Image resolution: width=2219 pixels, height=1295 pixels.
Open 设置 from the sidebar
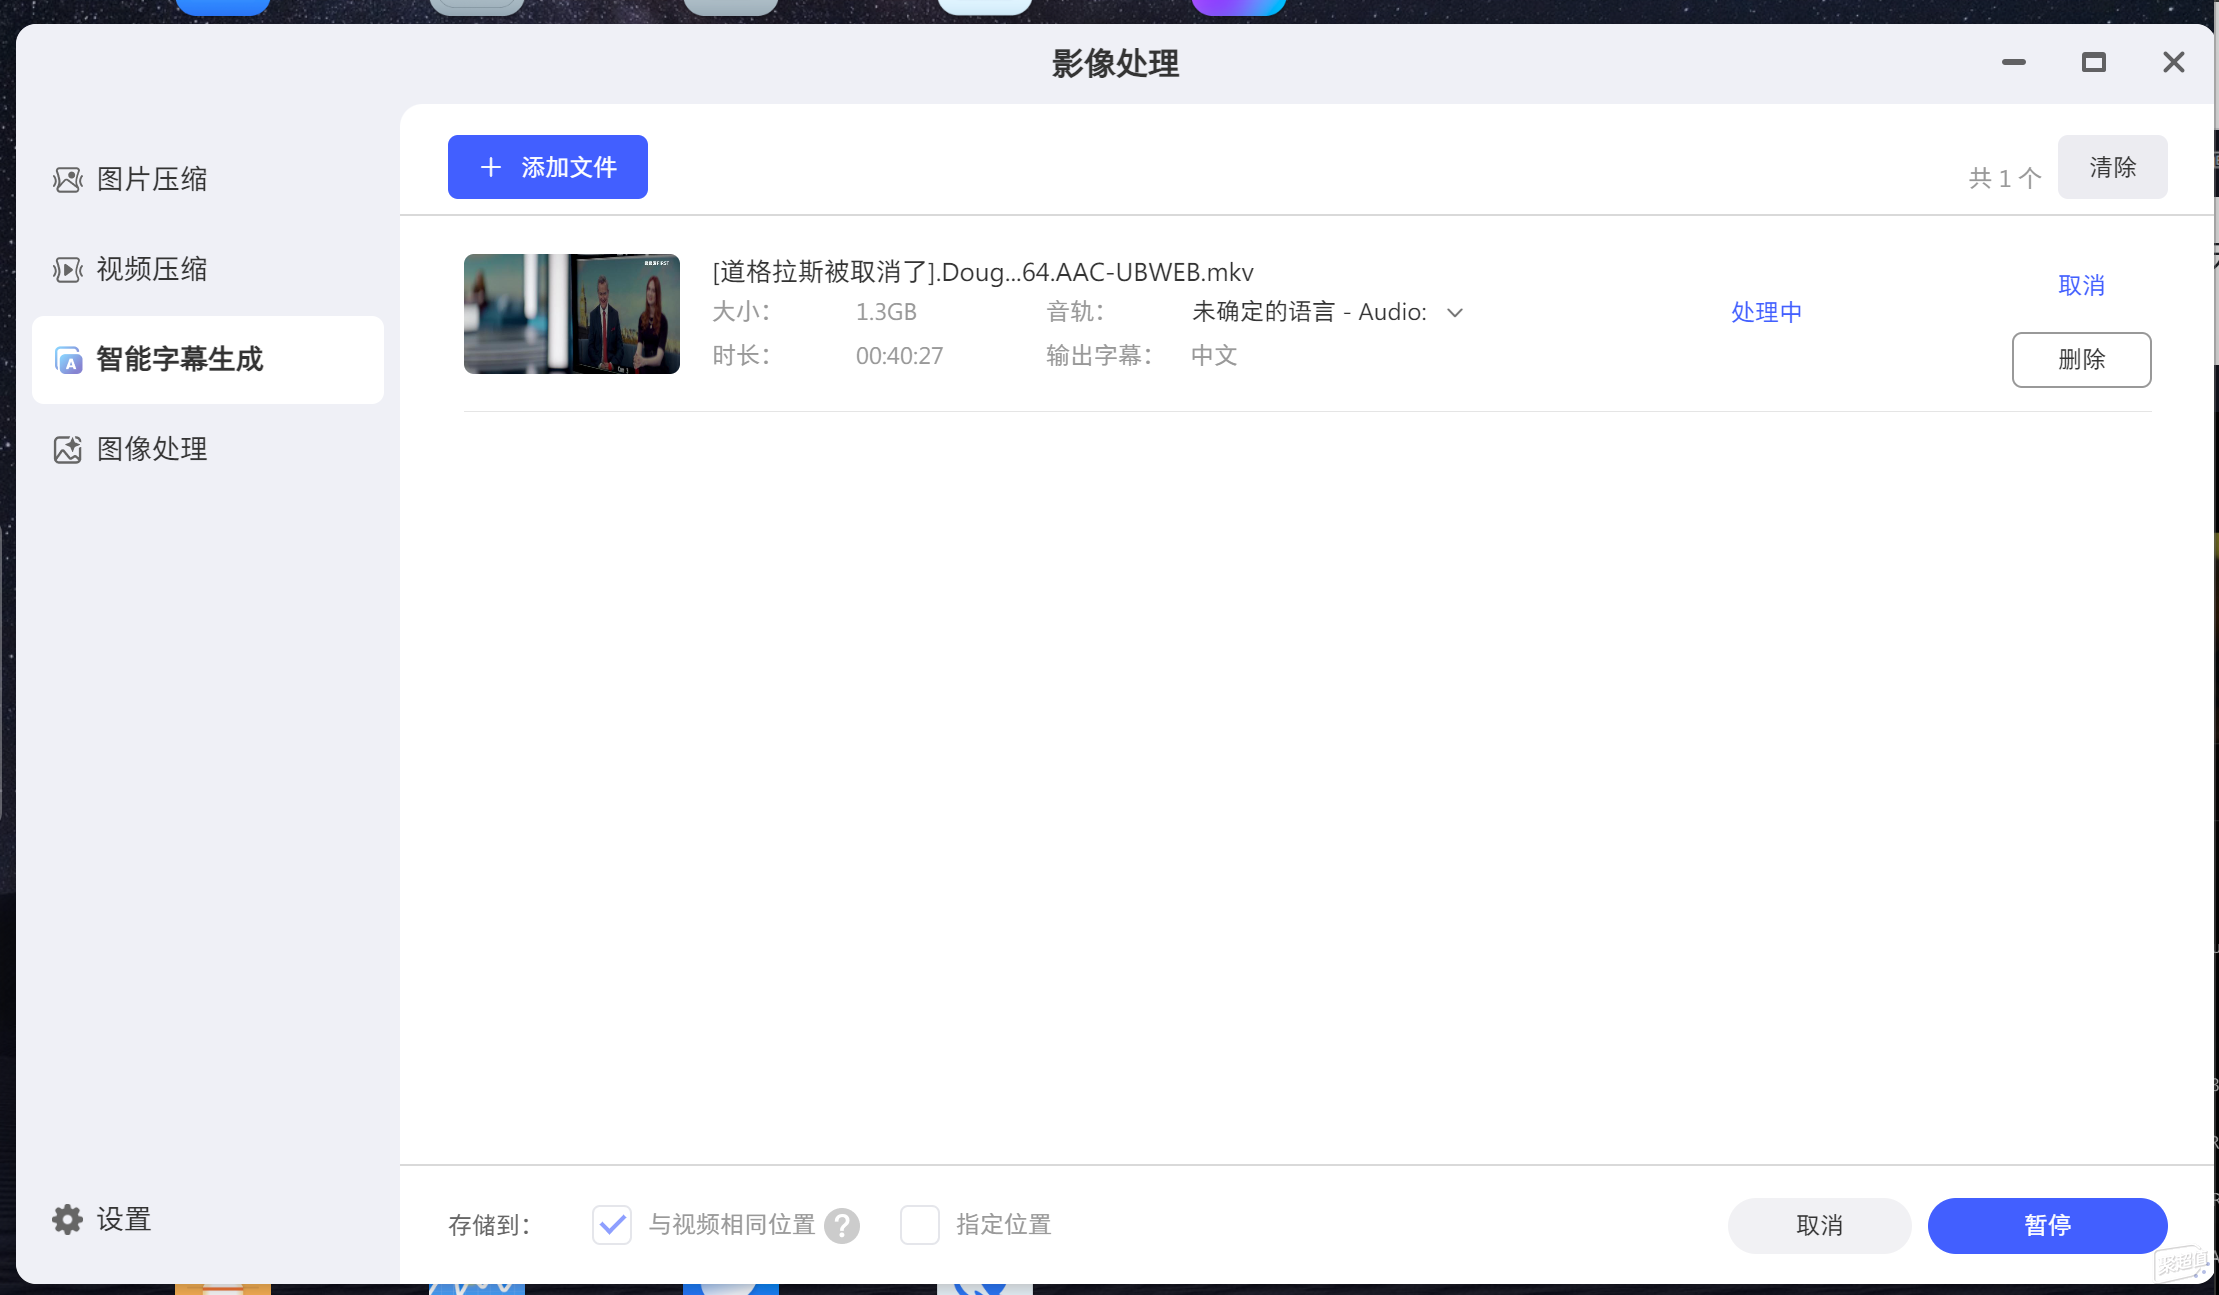[102, 1219]
